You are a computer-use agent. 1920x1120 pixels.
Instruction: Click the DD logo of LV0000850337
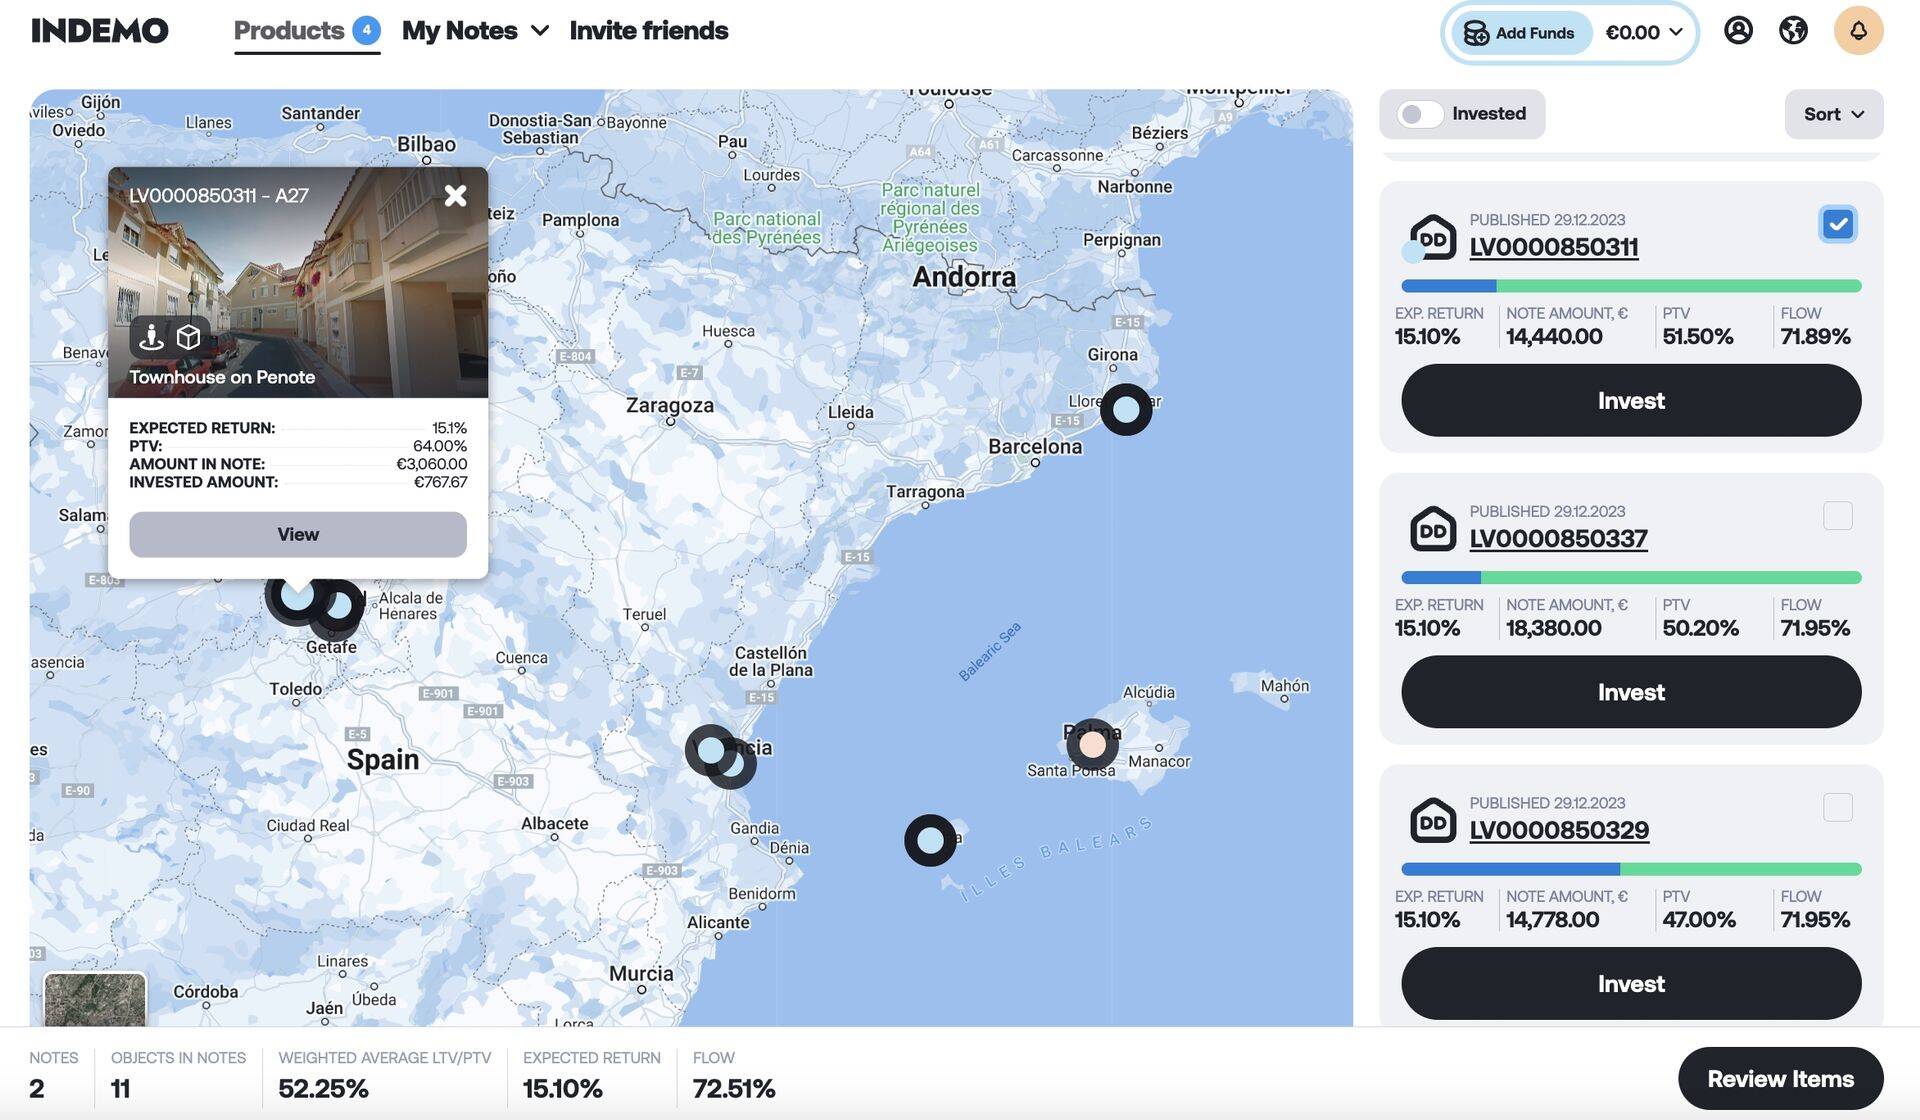pyautogui.click(x=1432, y=529)
